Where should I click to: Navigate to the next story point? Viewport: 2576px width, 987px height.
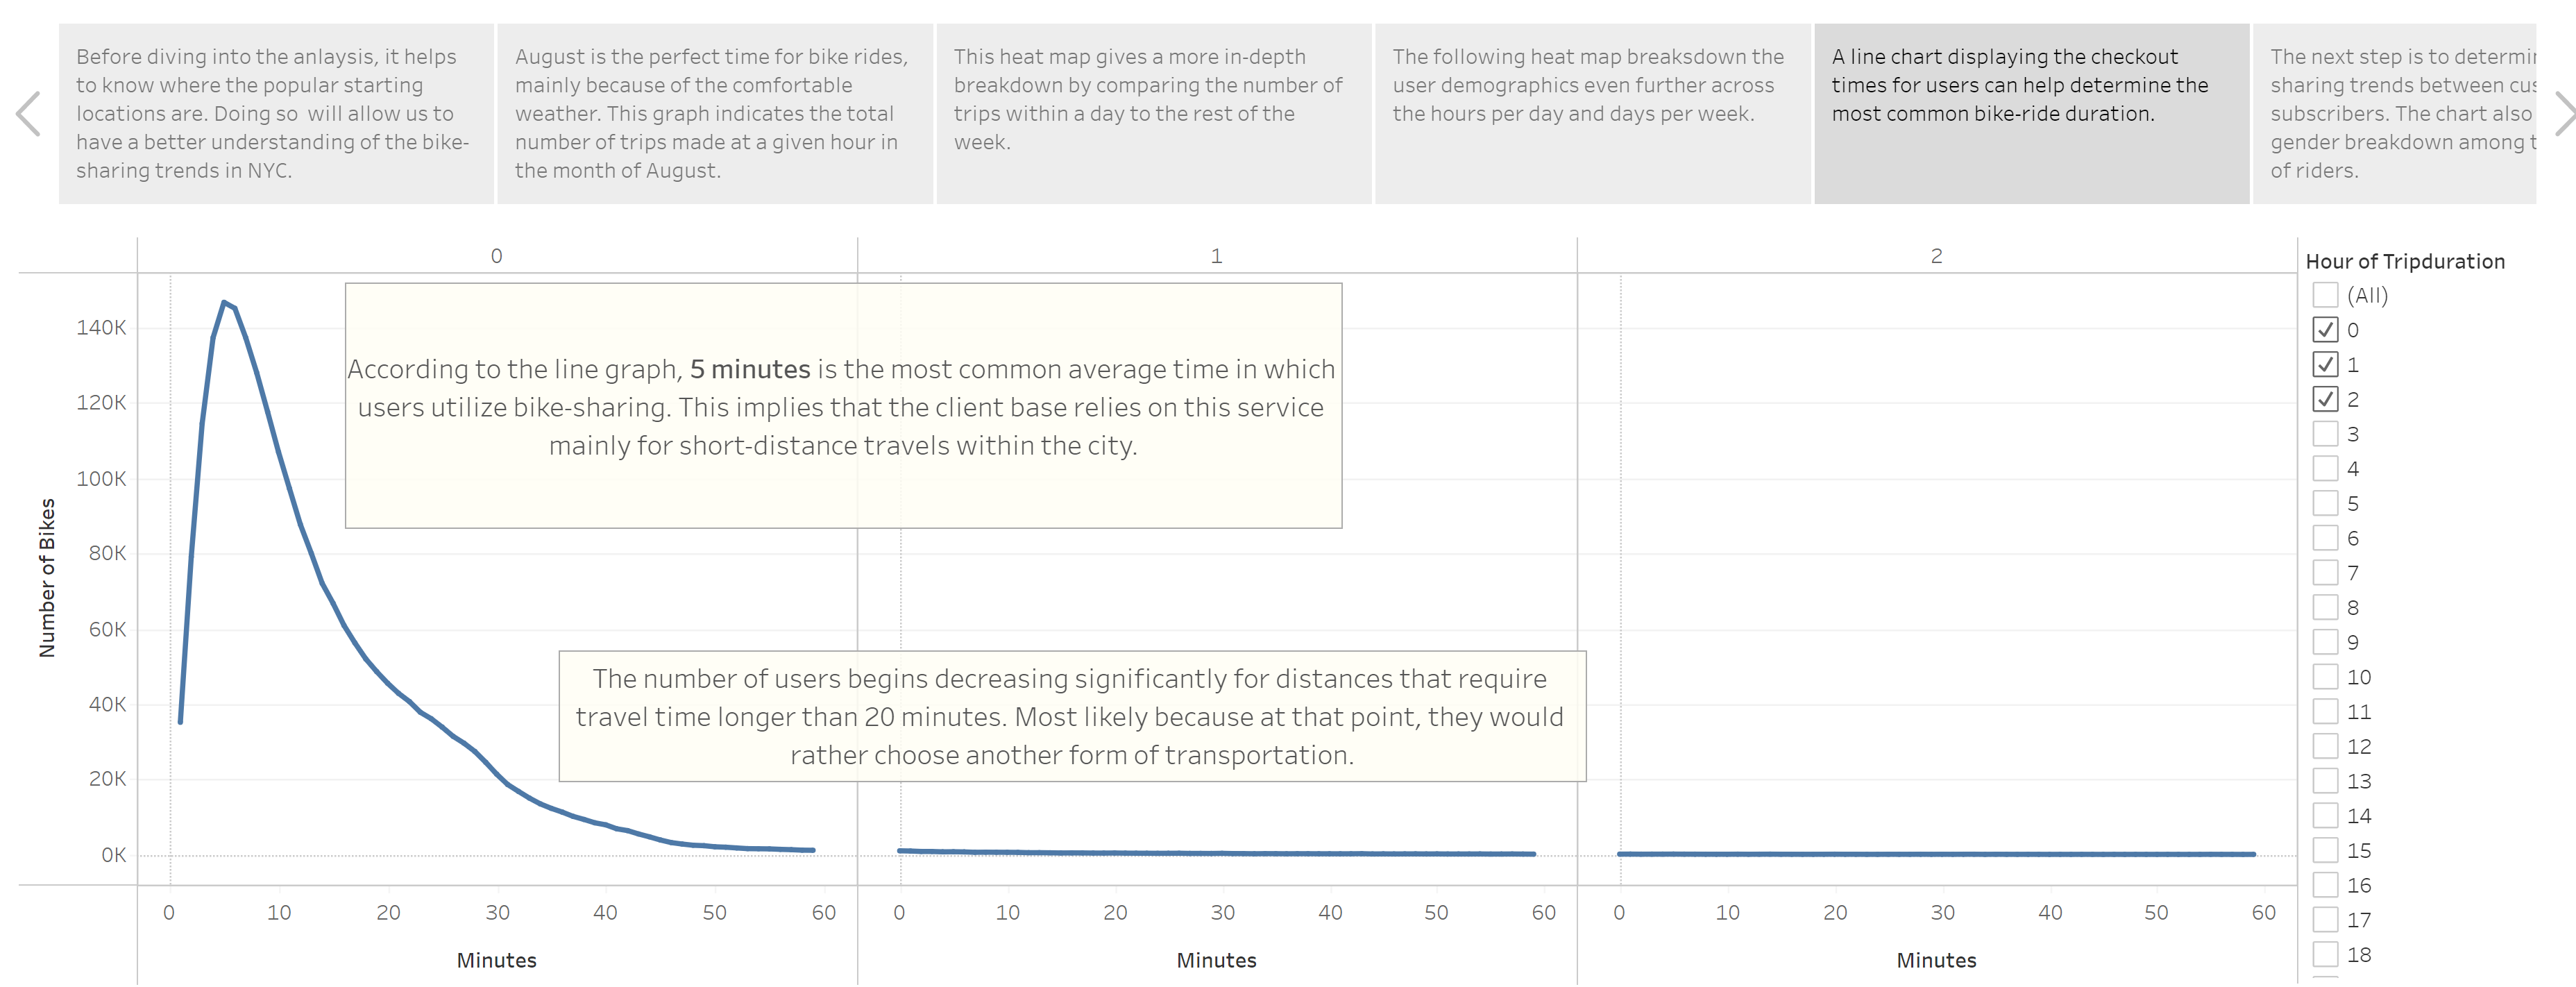pyautogui.click(x=2564, y=114)
